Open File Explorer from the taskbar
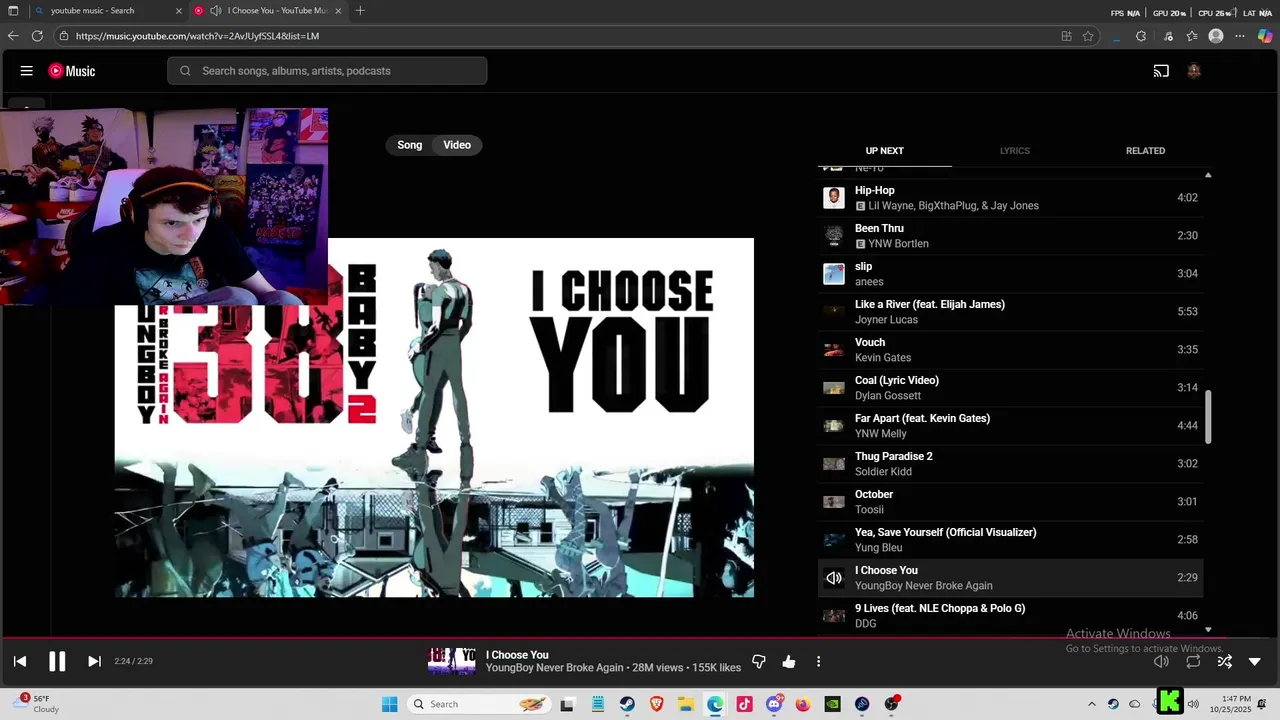This screenshot has width=1280, height=720. [x=686, y=704]
